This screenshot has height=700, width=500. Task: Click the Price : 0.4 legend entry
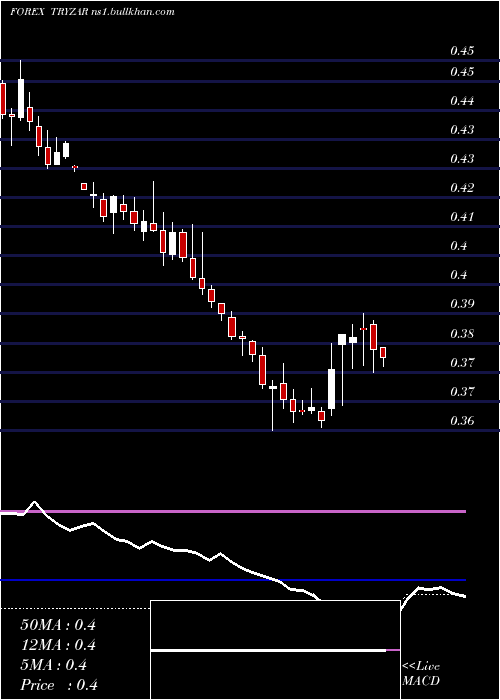click(x=59, y=685)
